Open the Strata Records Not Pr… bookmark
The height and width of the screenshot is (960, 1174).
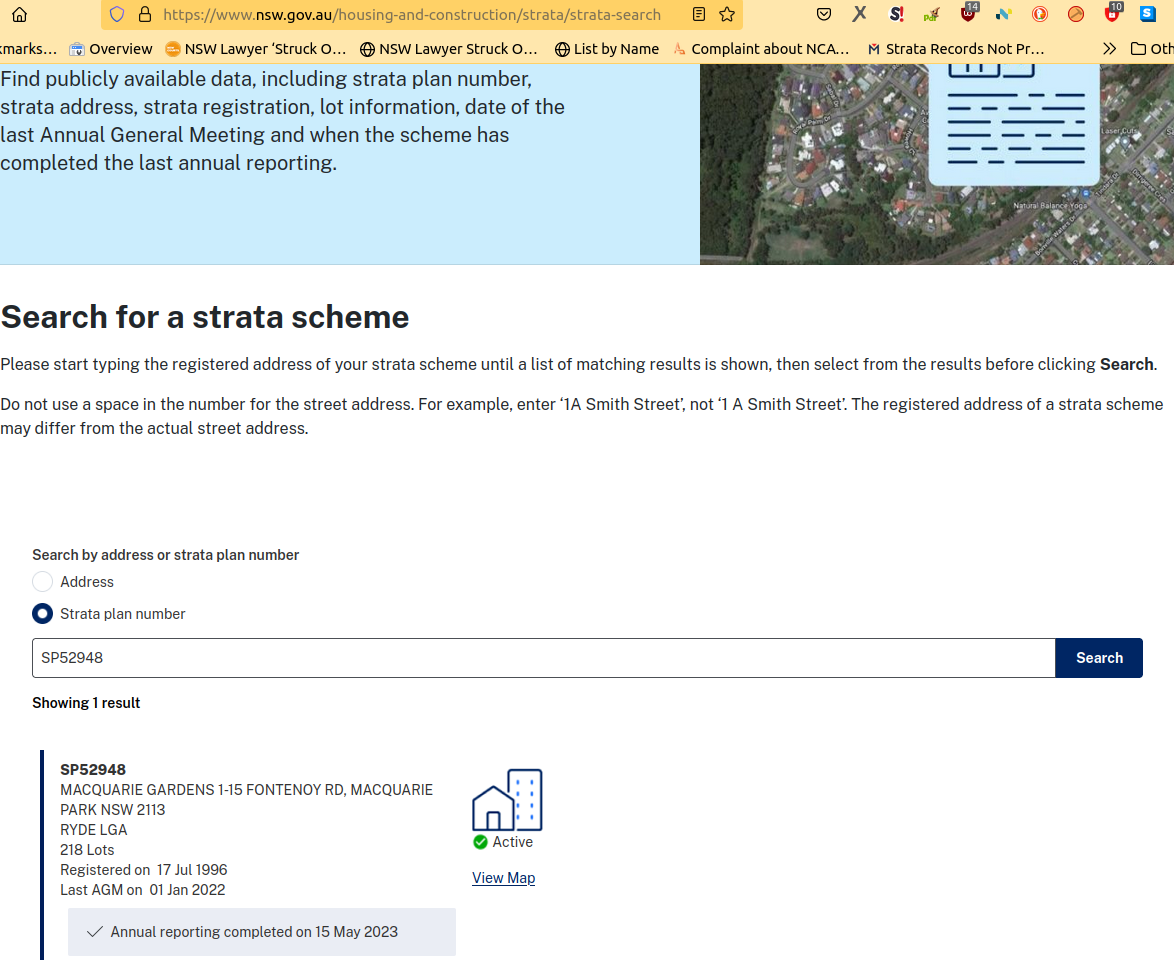956,49
